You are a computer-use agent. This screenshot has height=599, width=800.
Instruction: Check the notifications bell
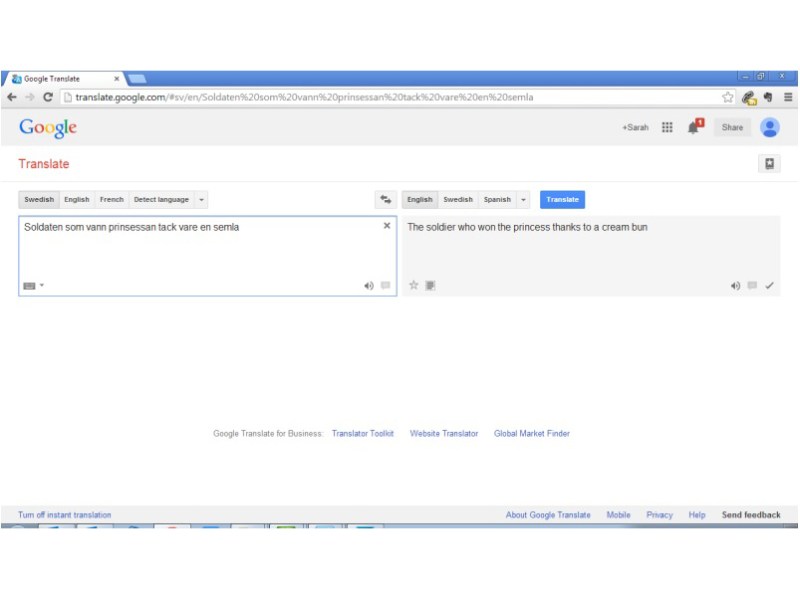(x=693, y=127)
